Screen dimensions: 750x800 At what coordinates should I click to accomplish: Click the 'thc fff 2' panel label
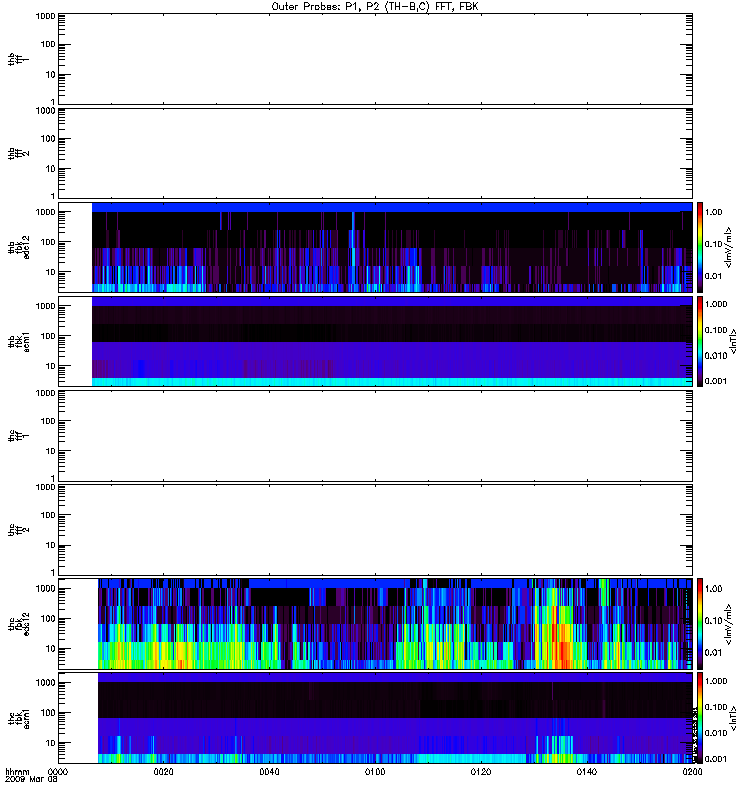click(x=18, y=530)
